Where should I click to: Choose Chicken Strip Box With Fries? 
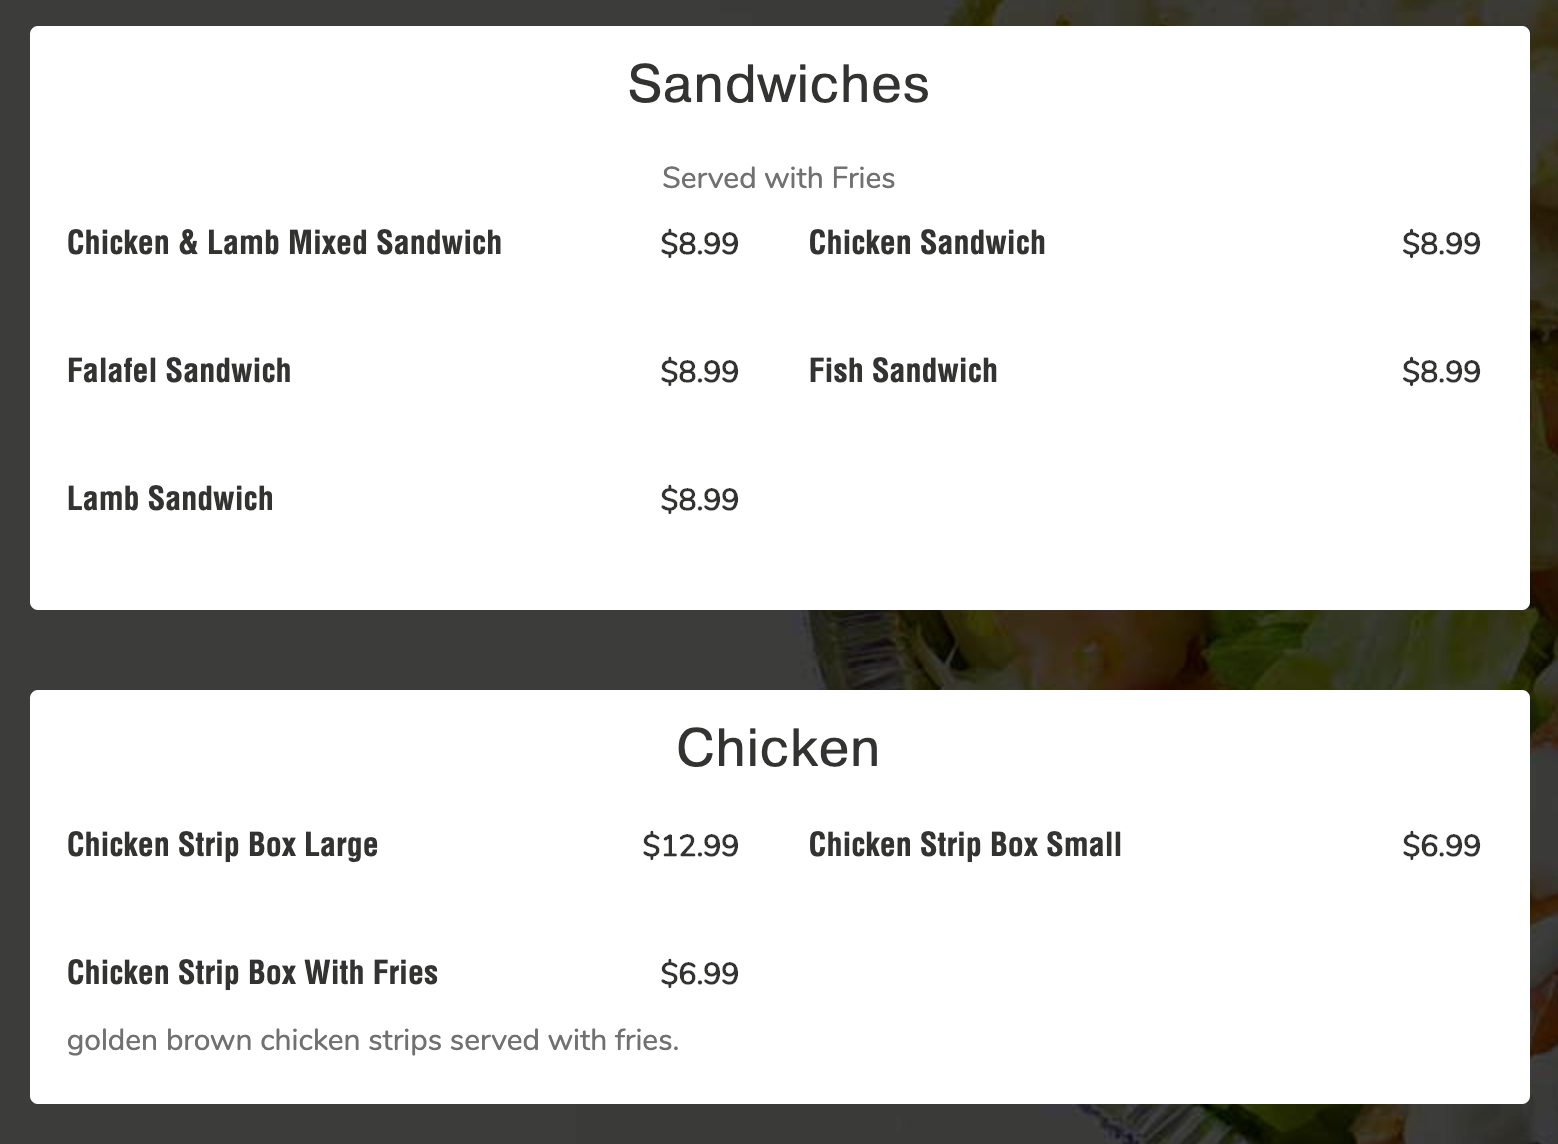[252, 973]
